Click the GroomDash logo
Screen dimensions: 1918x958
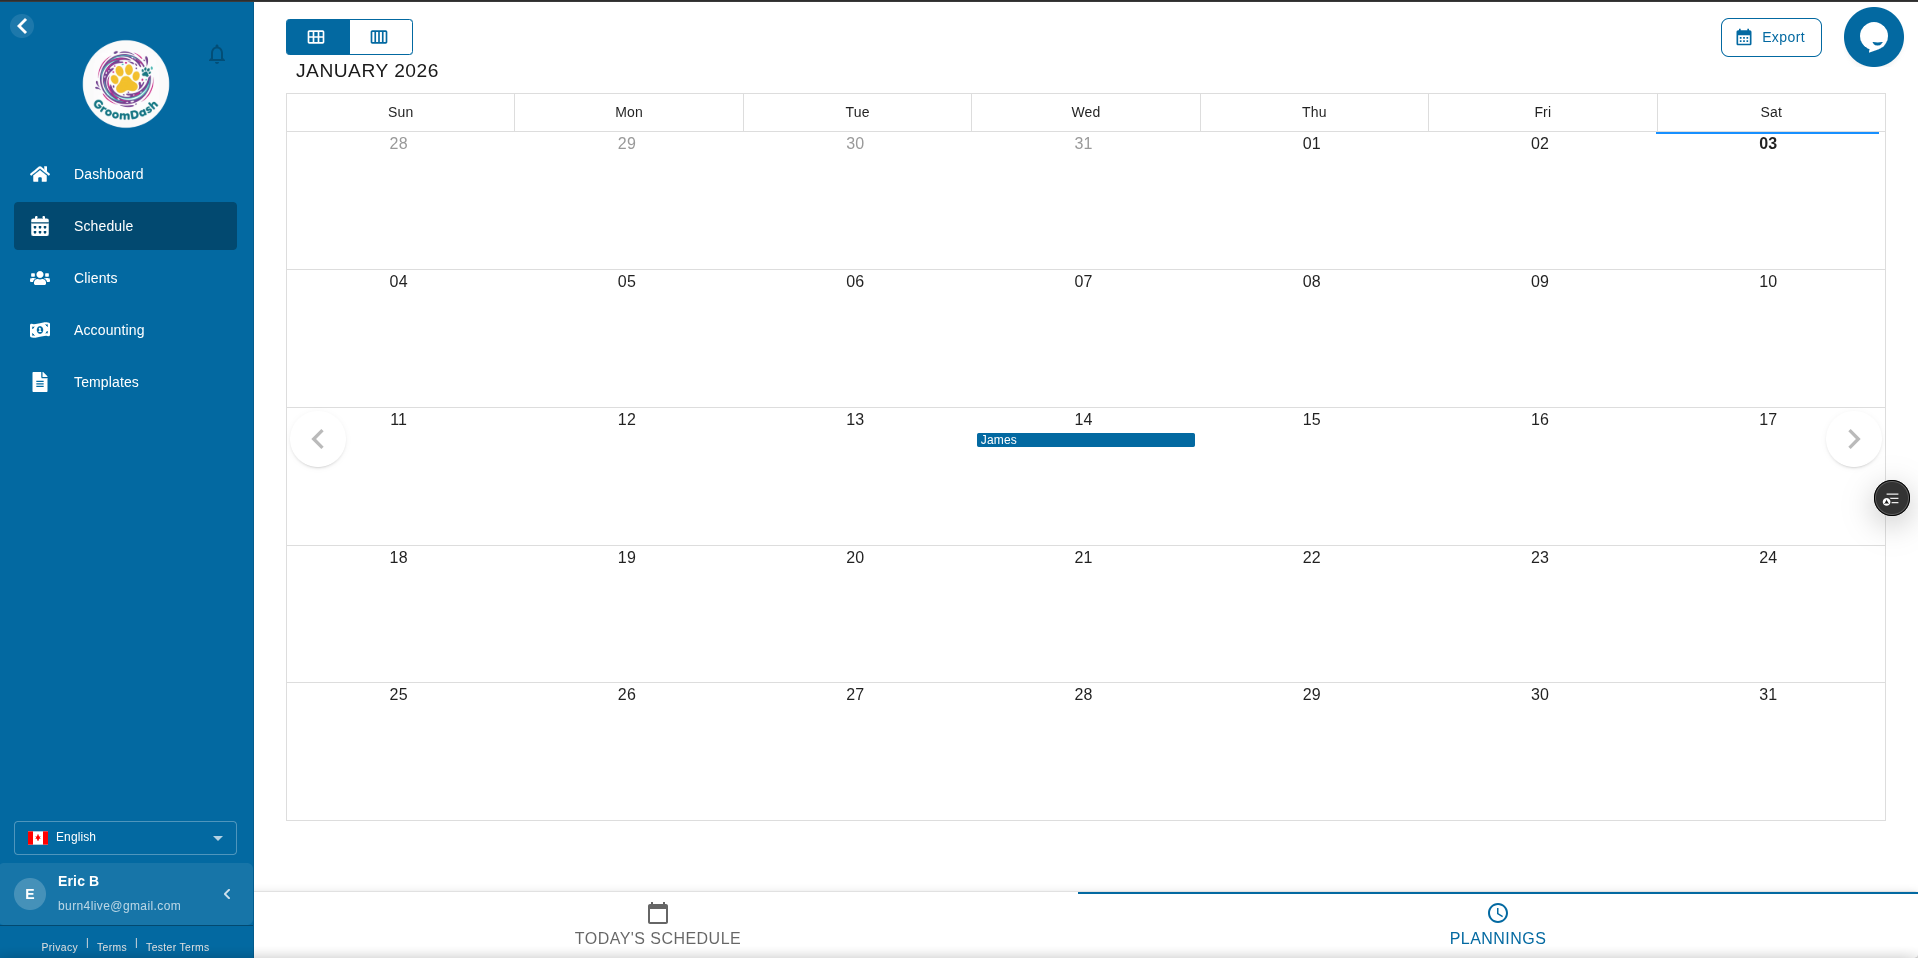(125, 83)
